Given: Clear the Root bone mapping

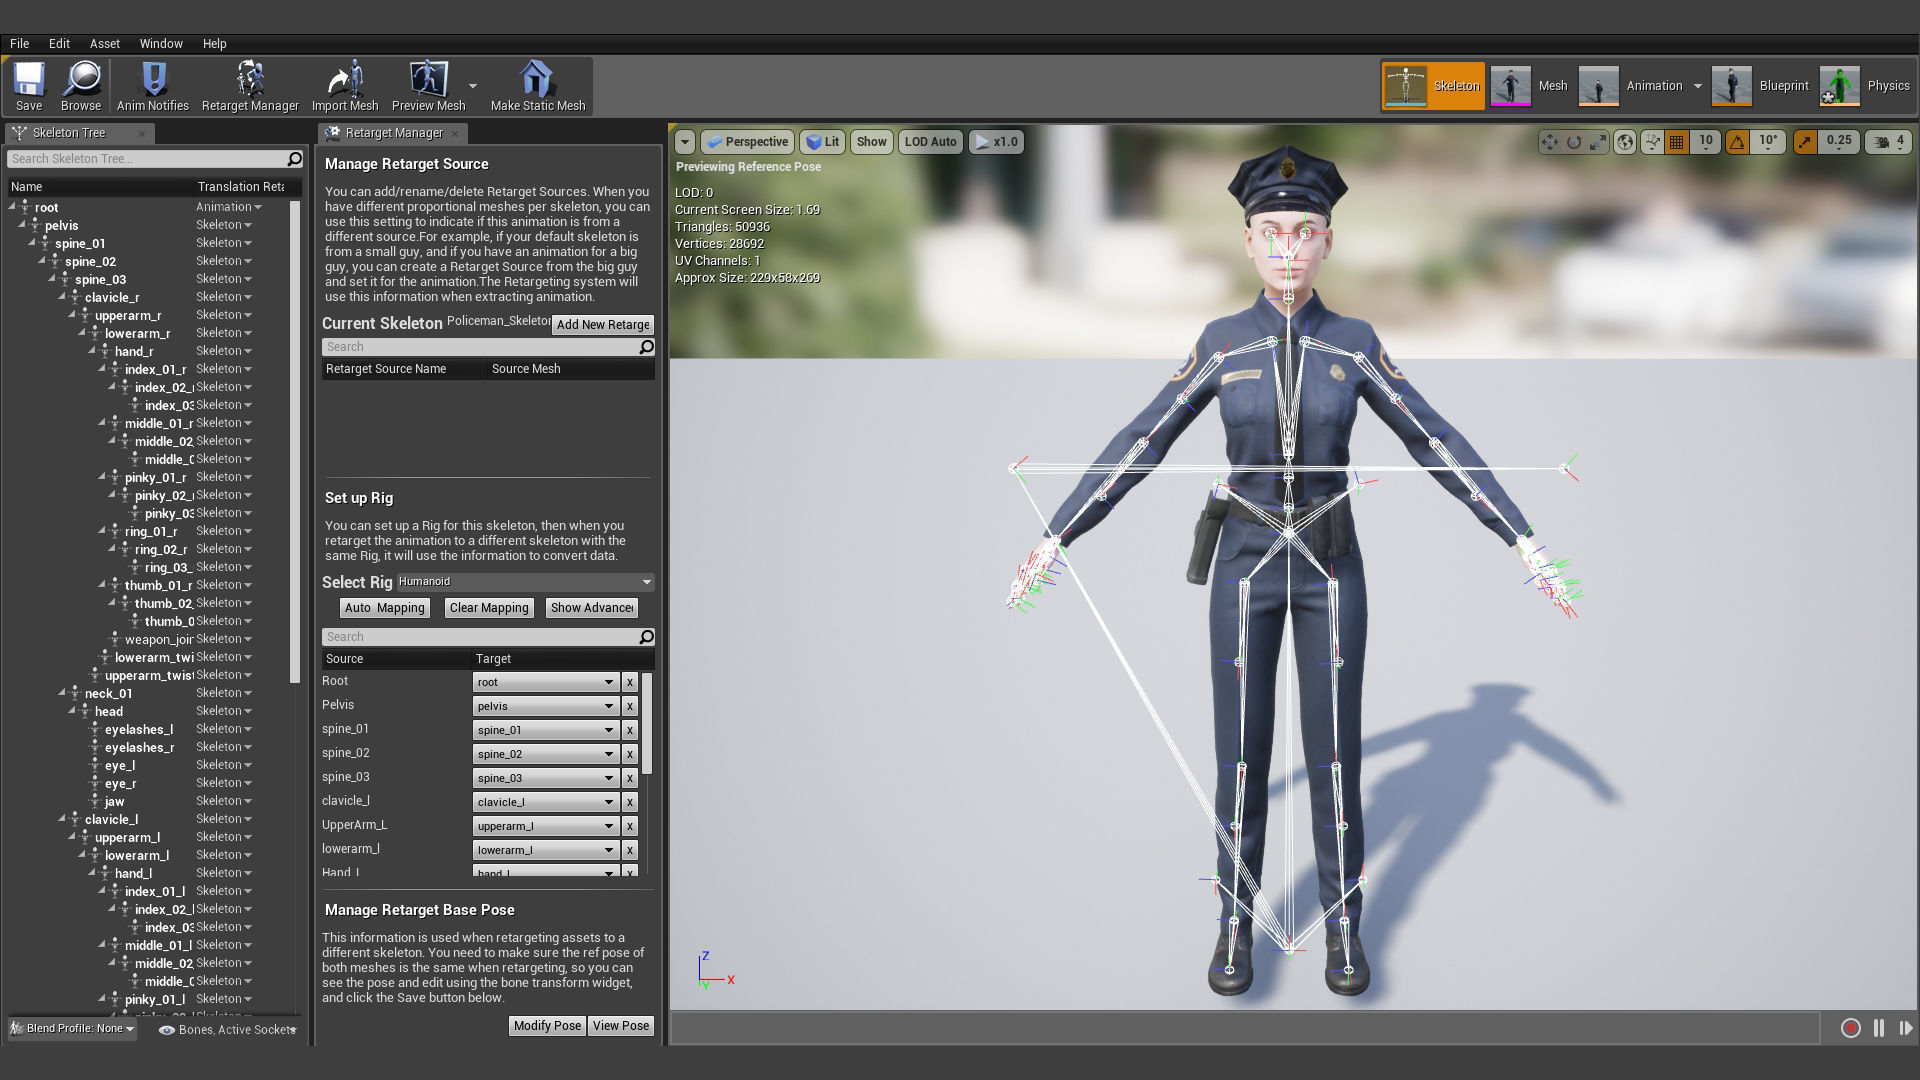Looking at the screenshot, I should click(x=630, y=682).
